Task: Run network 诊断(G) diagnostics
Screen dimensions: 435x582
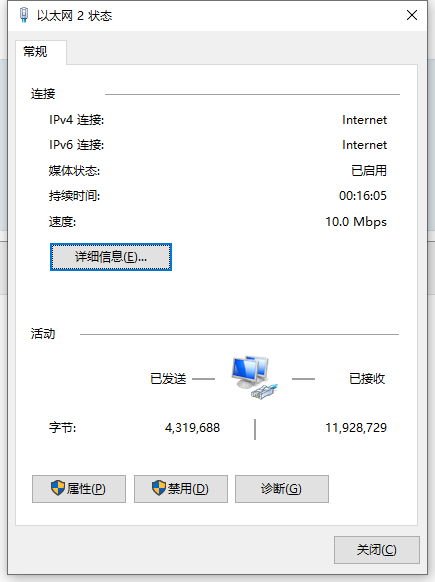Action: (282, 489)
